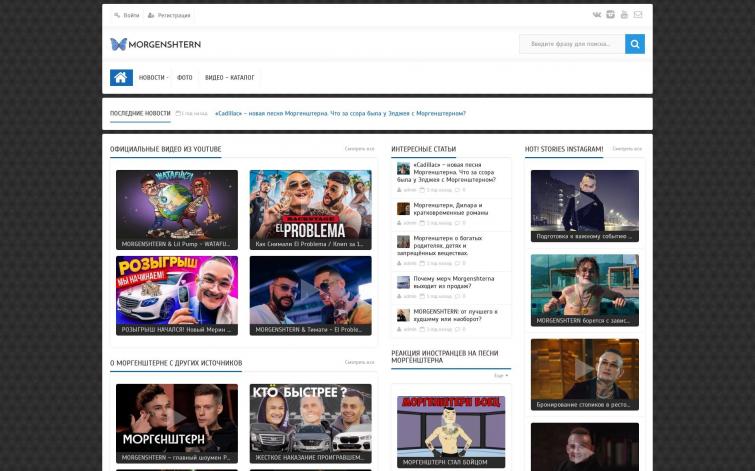Go to the blue home icon
This screenshot has height=471, width=755.
pos(121,78)
